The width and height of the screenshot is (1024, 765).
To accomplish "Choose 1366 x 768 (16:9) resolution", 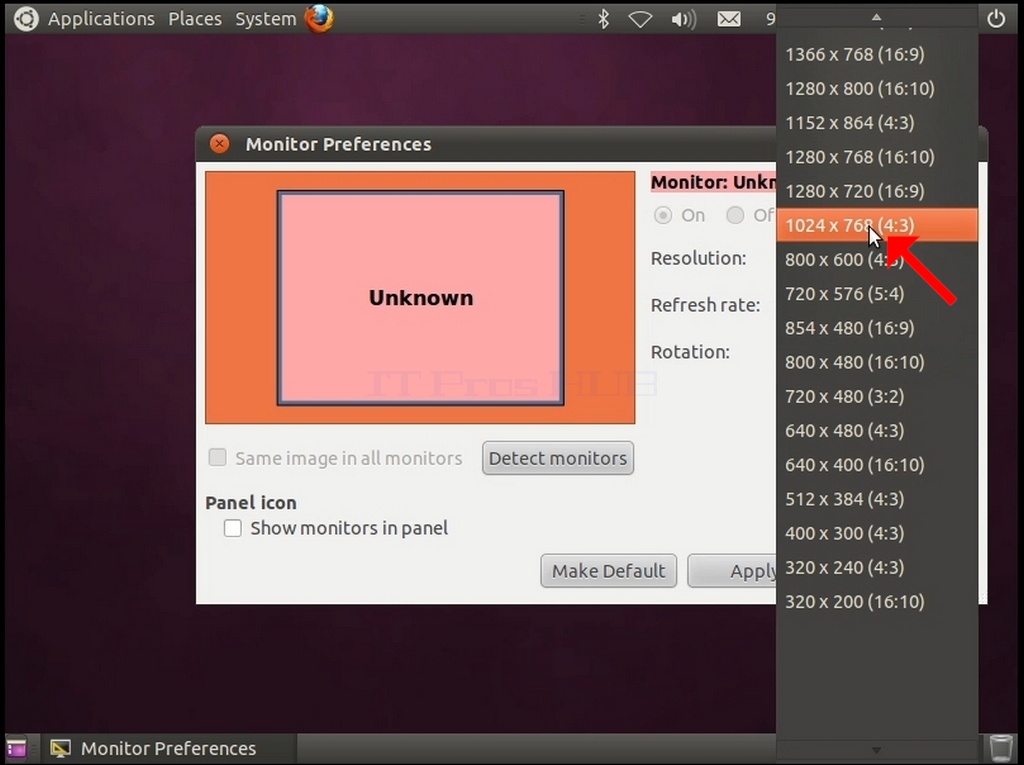I will pyautogui.click(x=877, y=54).
